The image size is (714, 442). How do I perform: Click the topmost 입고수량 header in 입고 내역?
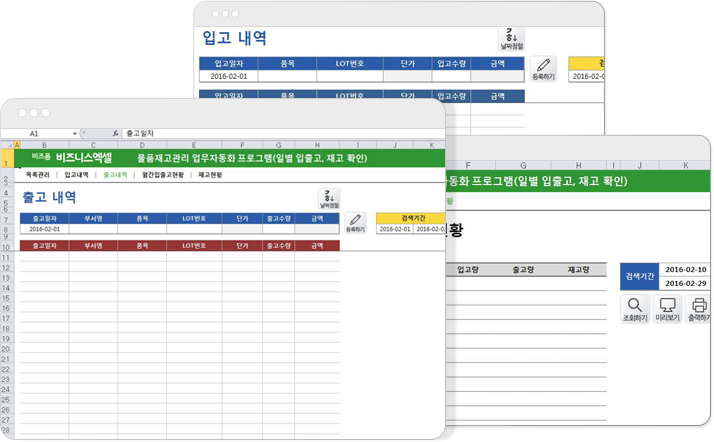[x=451, y=64]
